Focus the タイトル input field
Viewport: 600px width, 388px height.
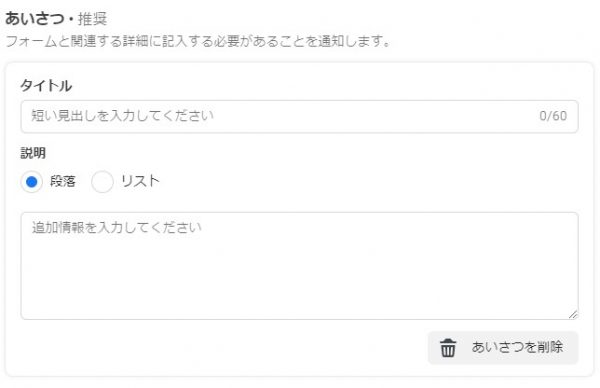coord(299,116)
